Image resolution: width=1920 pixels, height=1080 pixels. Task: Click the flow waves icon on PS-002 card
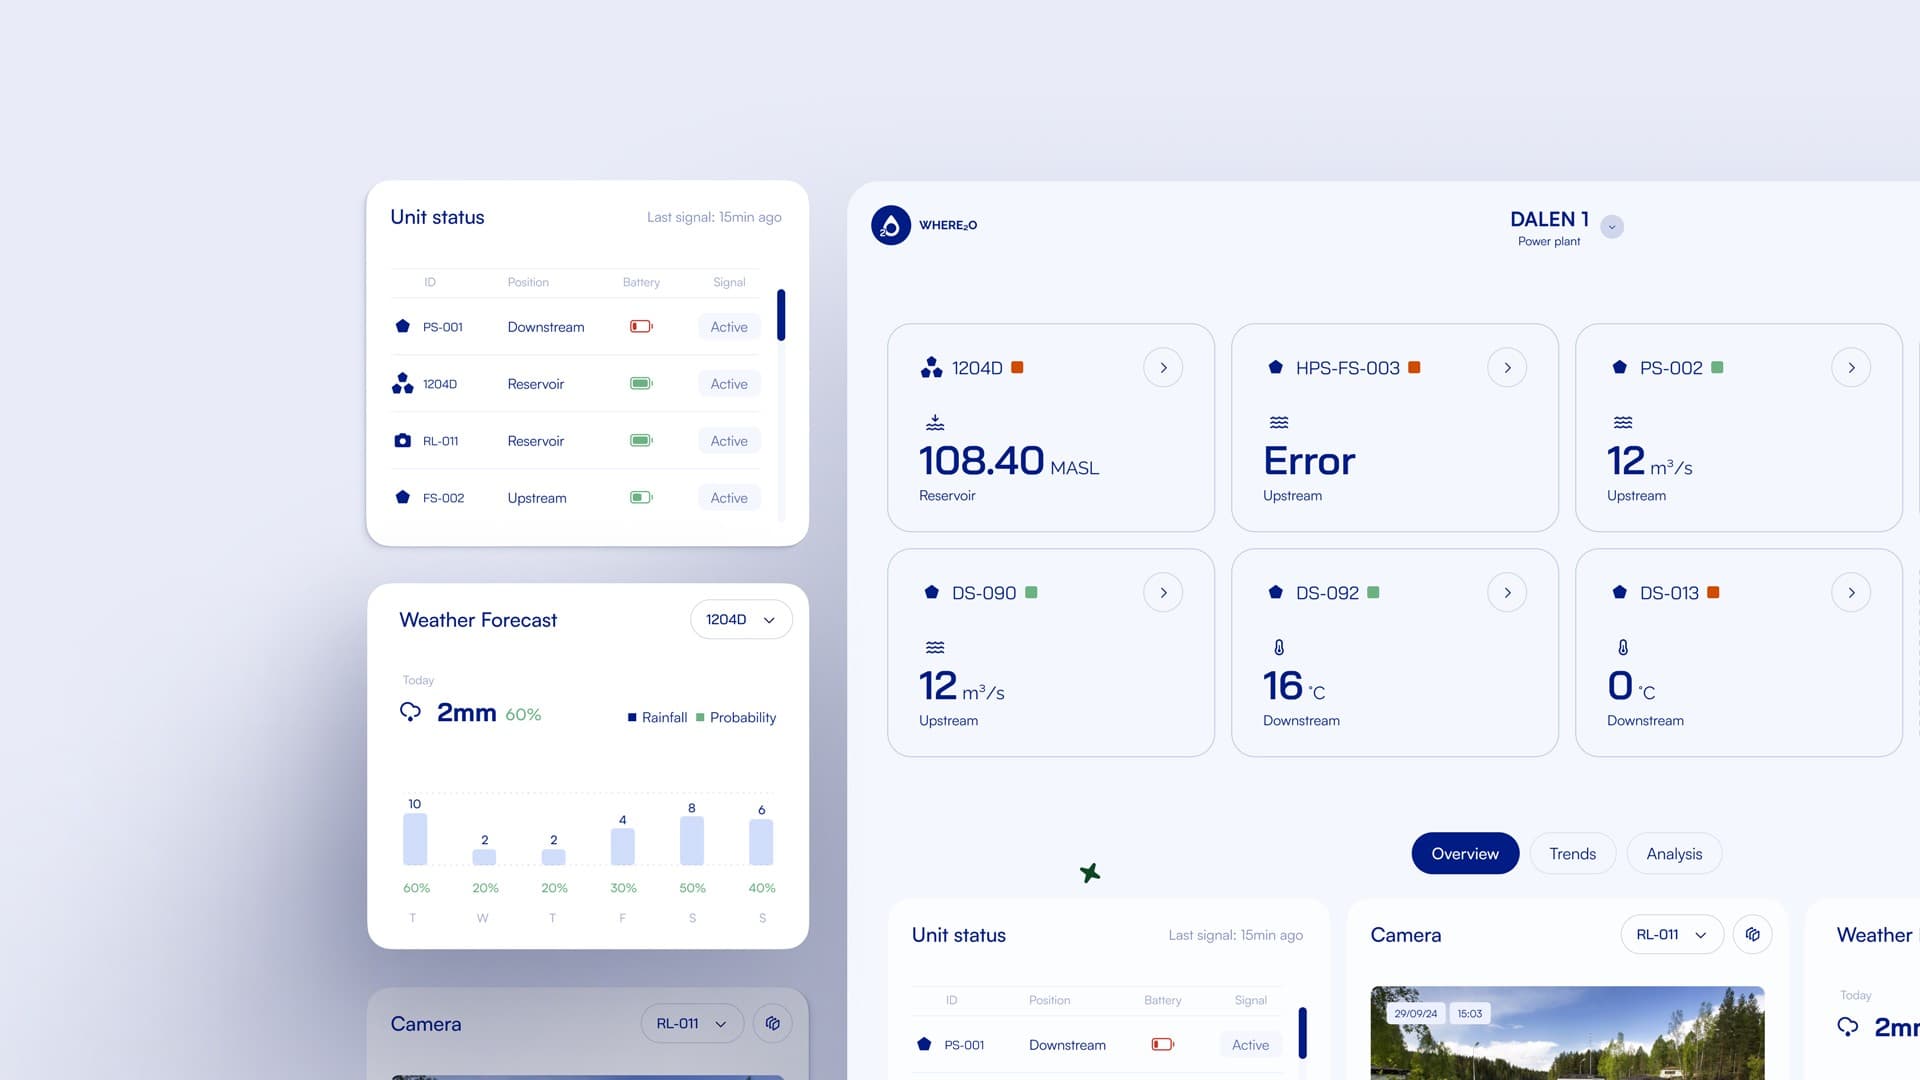click(x=1622, y=421)
